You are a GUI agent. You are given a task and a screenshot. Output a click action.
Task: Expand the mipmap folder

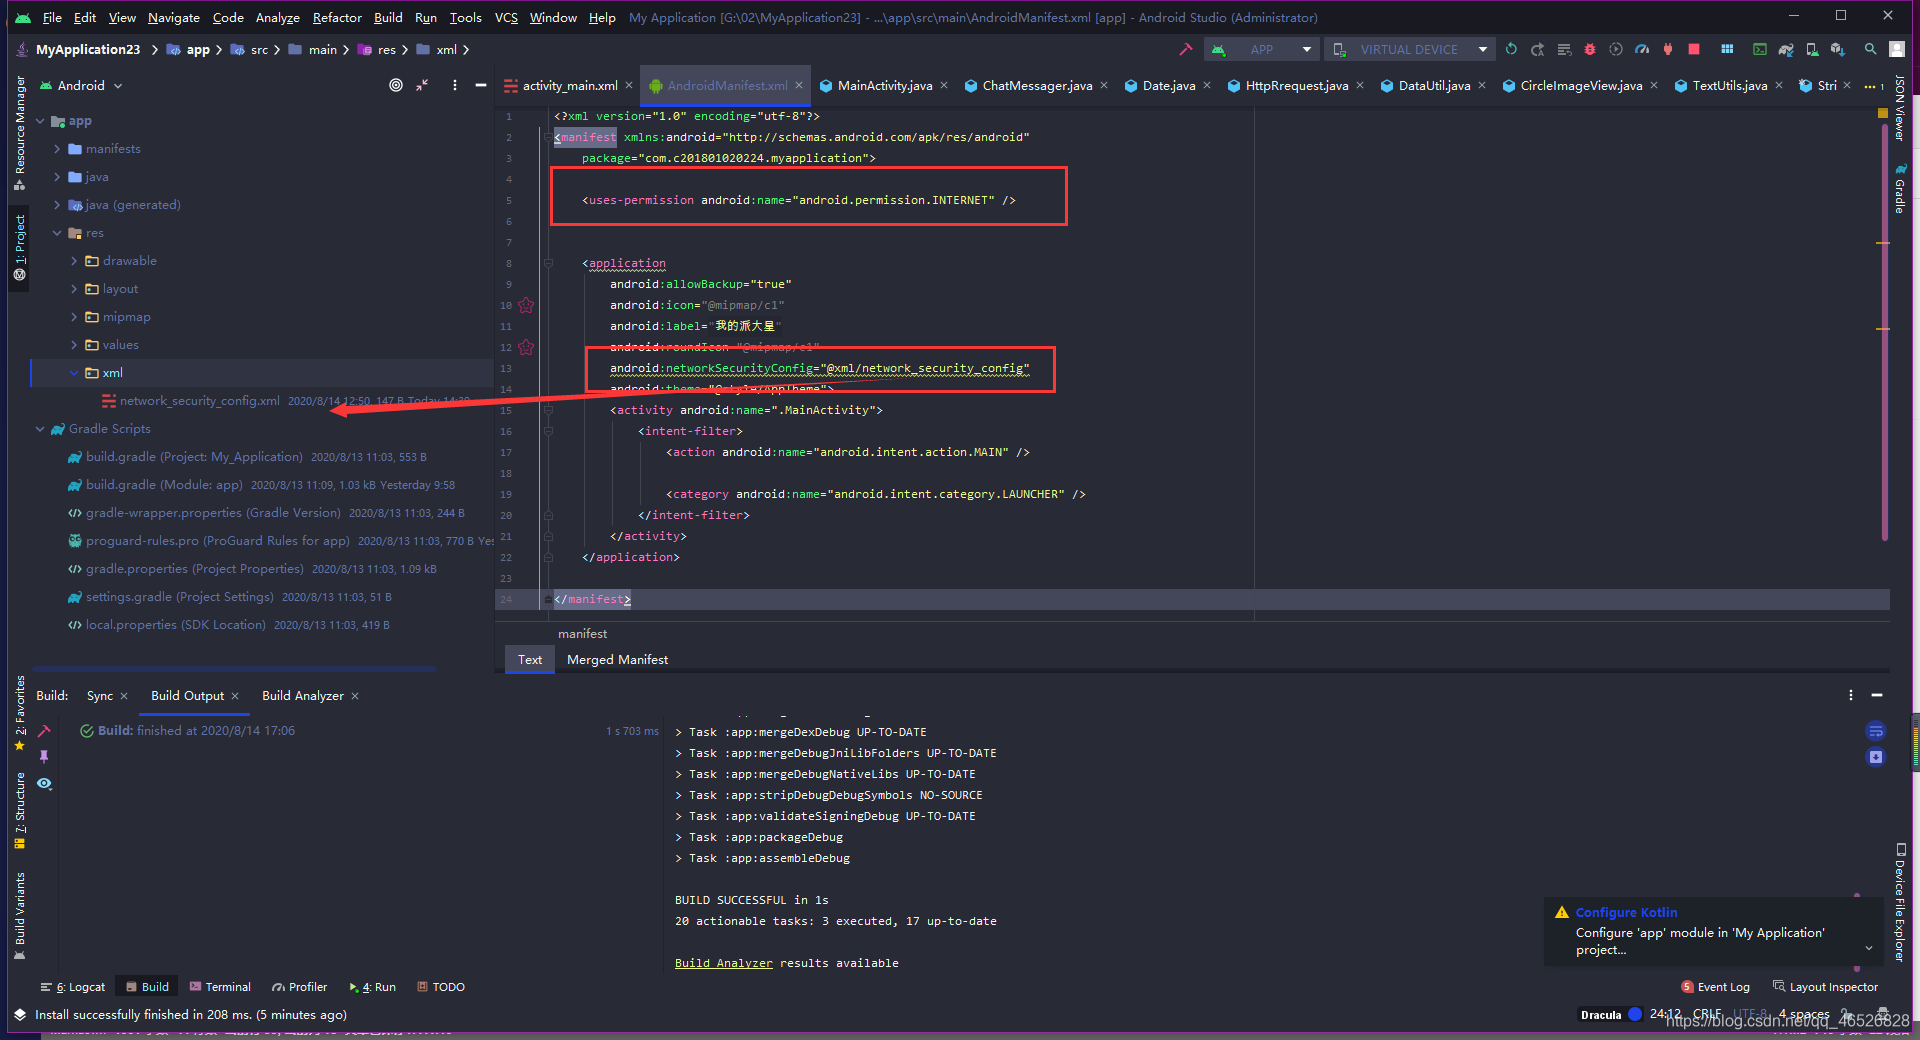[x=74, y=317]
